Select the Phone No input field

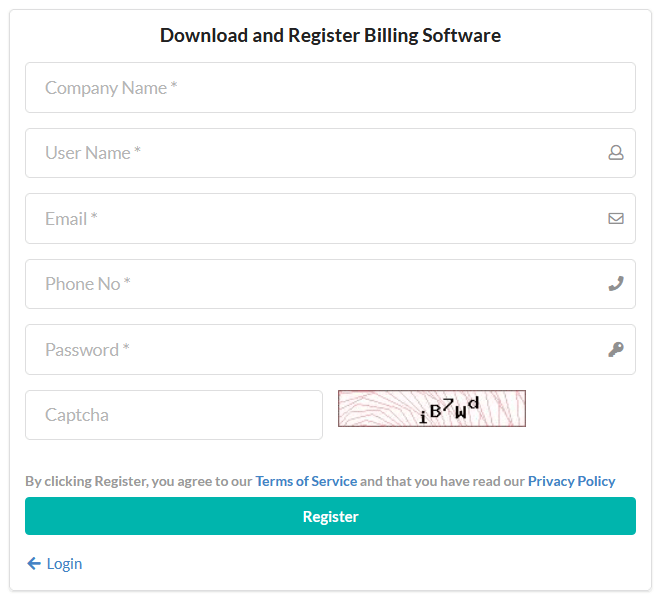pos(330,284)
